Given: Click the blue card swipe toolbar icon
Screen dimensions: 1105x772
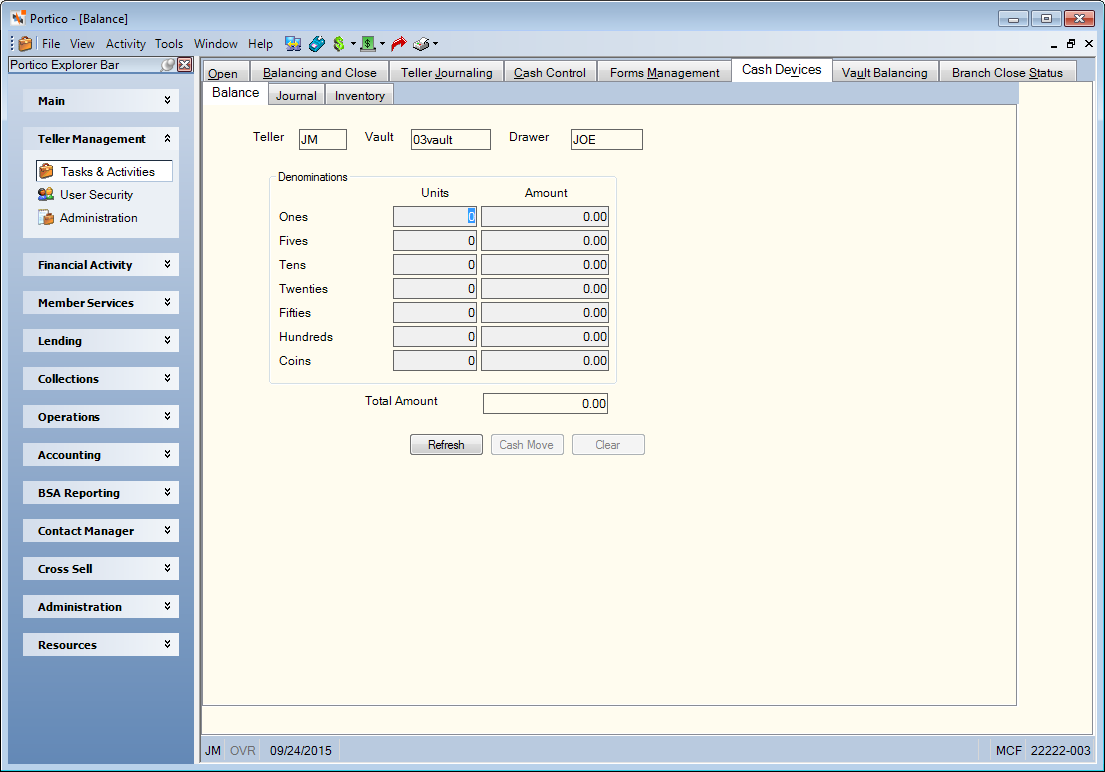Looking at the screenshot, I should point(316,44).
